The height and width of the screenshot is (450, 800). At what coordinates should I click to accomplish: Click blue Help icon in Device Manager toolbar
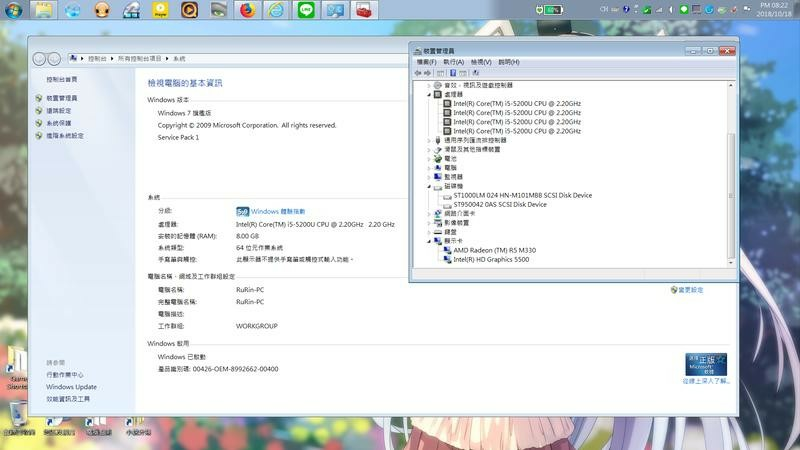[453, 73]
